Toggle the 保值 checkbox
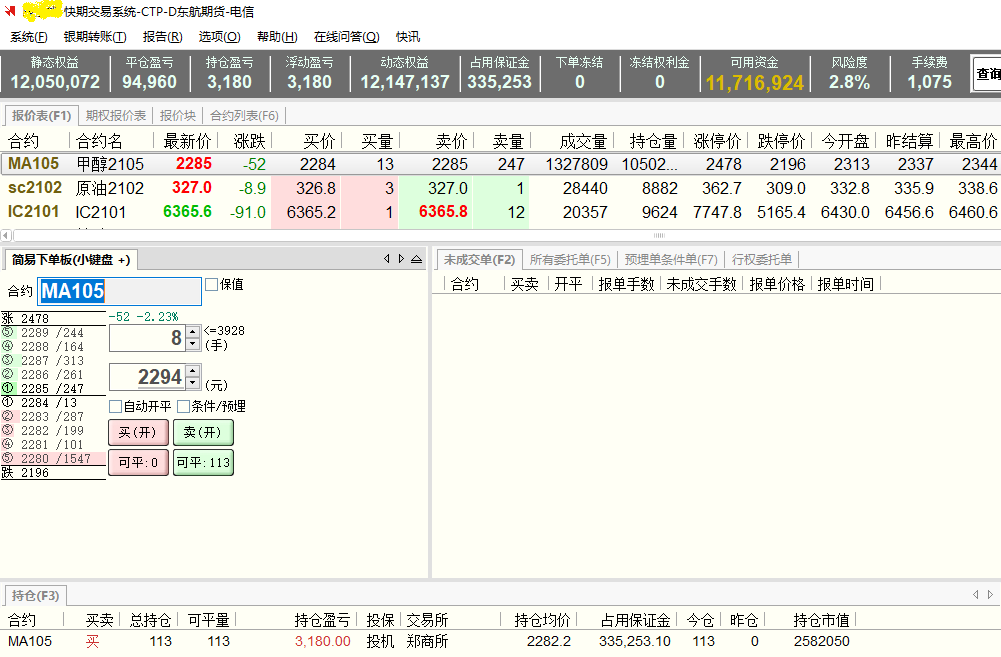The width and height of the screenshot is (1001, 657). pyautogui.click(x=211, y=284)
